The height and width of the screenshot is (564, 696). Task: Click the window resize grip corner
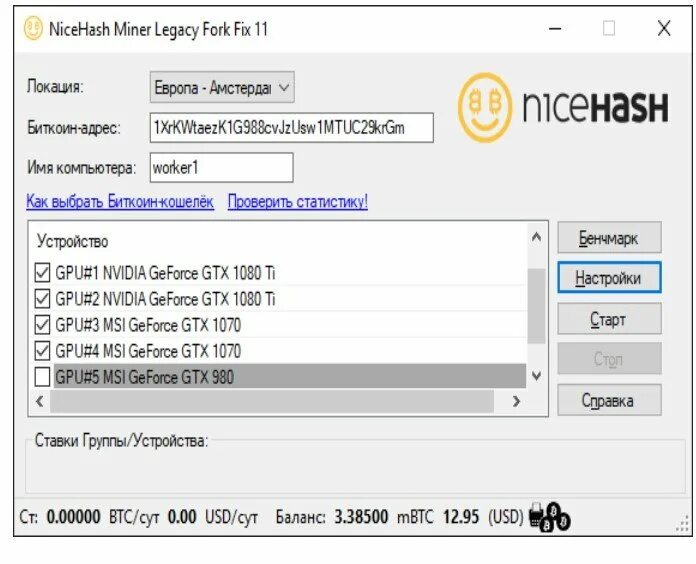coord(683,525)
